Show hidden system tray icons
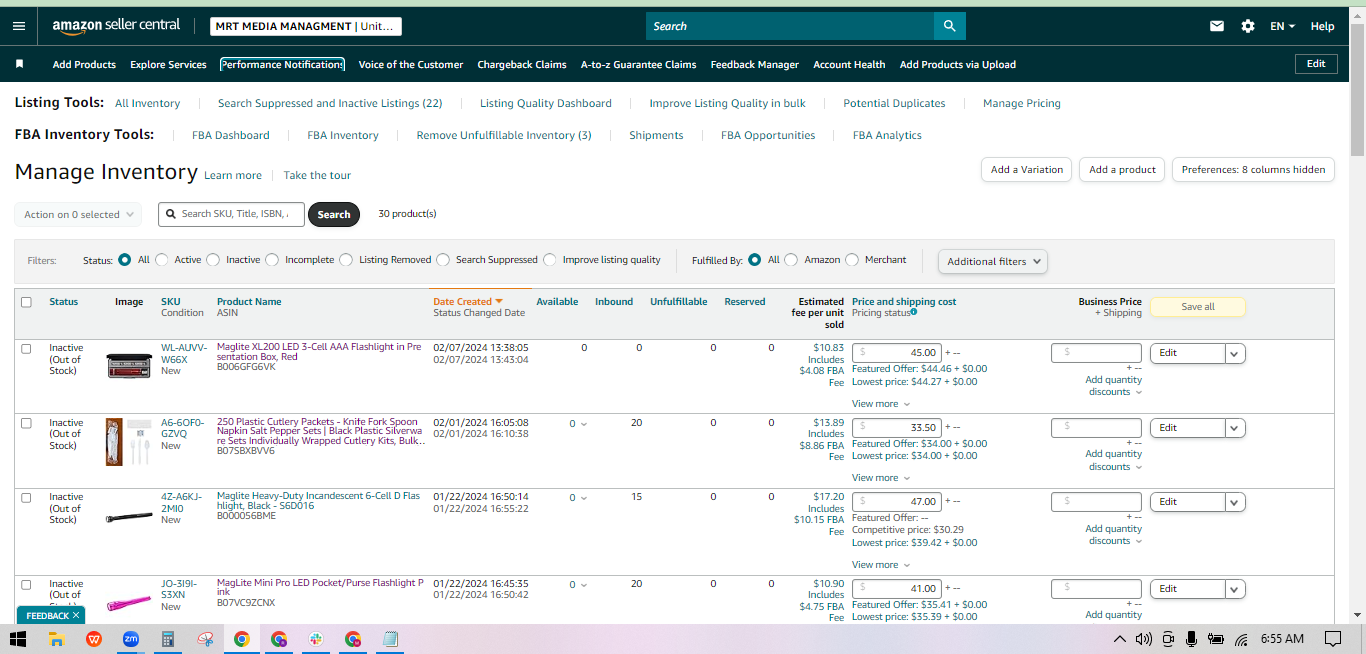1366x654 pixels. (1120, 639)
